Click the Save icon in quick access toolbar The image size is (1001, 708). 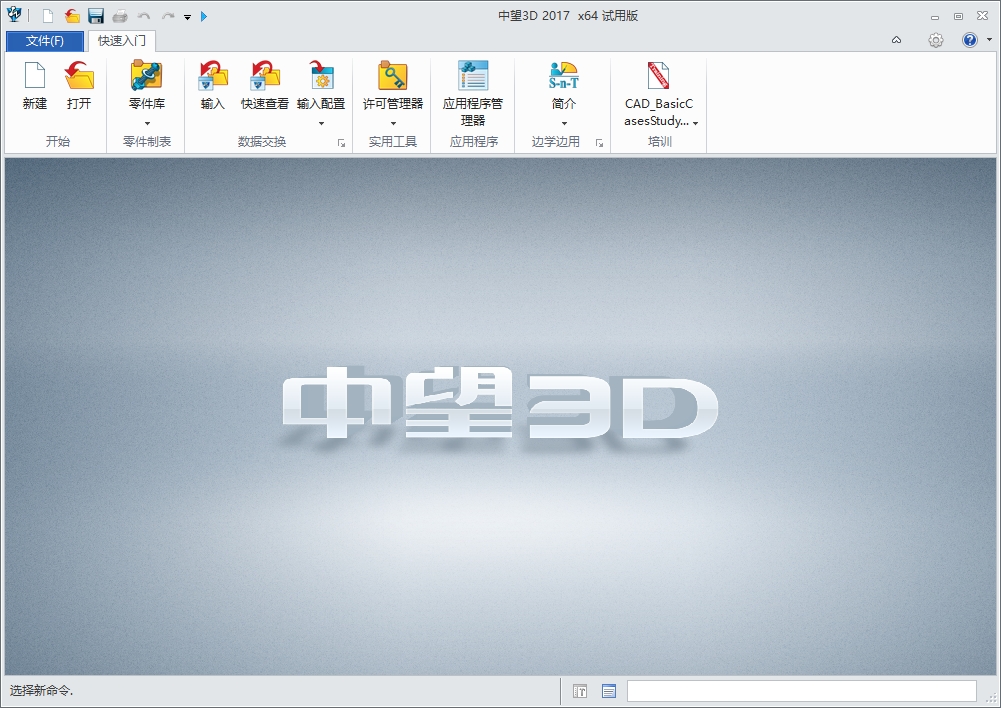pyautogui.click(x=96, y=15)
